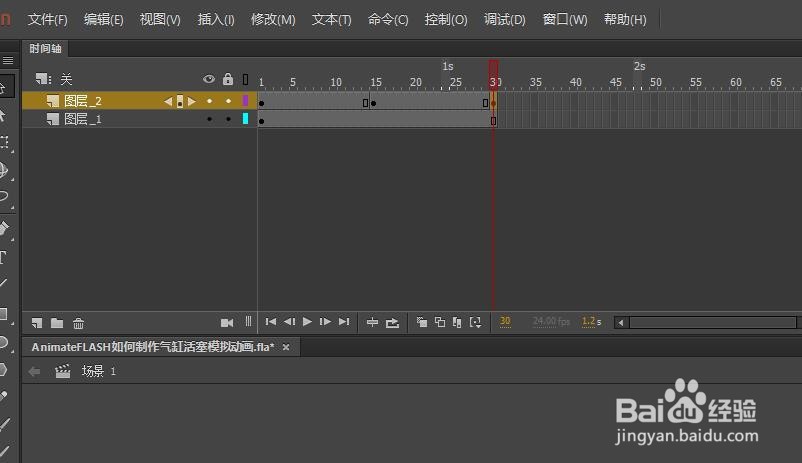Go to previous keyframe on 图层_2
Image resolution: width=802 pixels, height=463 pixels.
tap(168, 101)
